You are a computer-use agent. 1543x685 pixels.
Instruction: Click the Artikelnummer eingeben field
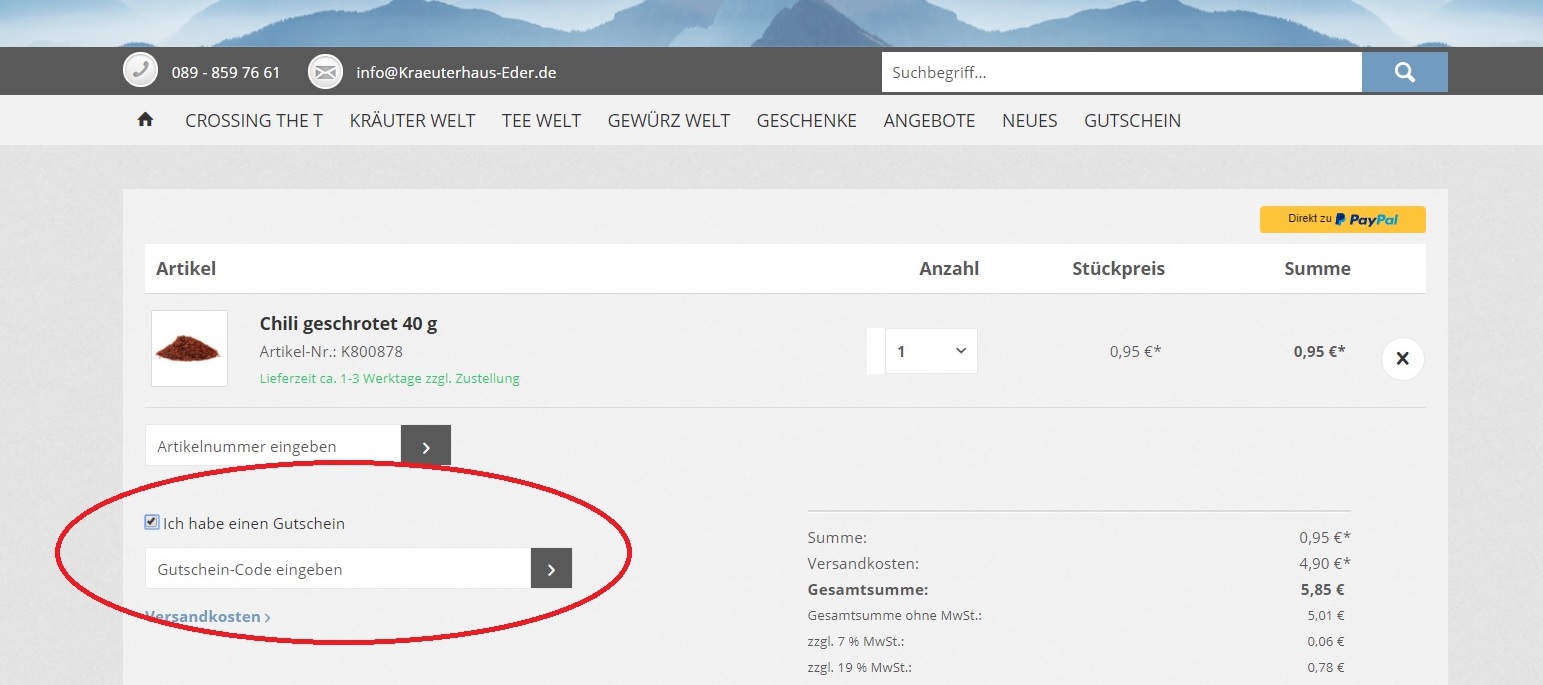click(x=273, y=446)
